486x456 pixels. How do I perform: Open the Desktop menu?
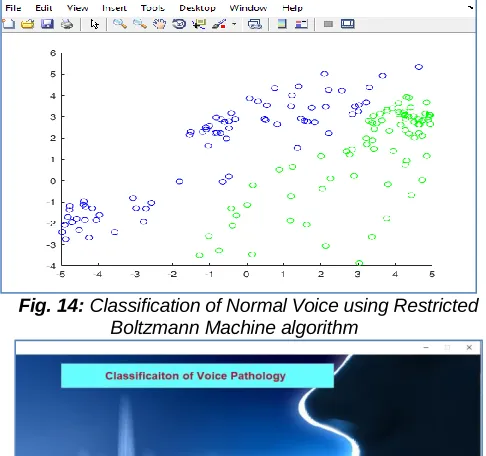[x=197, y=8]
